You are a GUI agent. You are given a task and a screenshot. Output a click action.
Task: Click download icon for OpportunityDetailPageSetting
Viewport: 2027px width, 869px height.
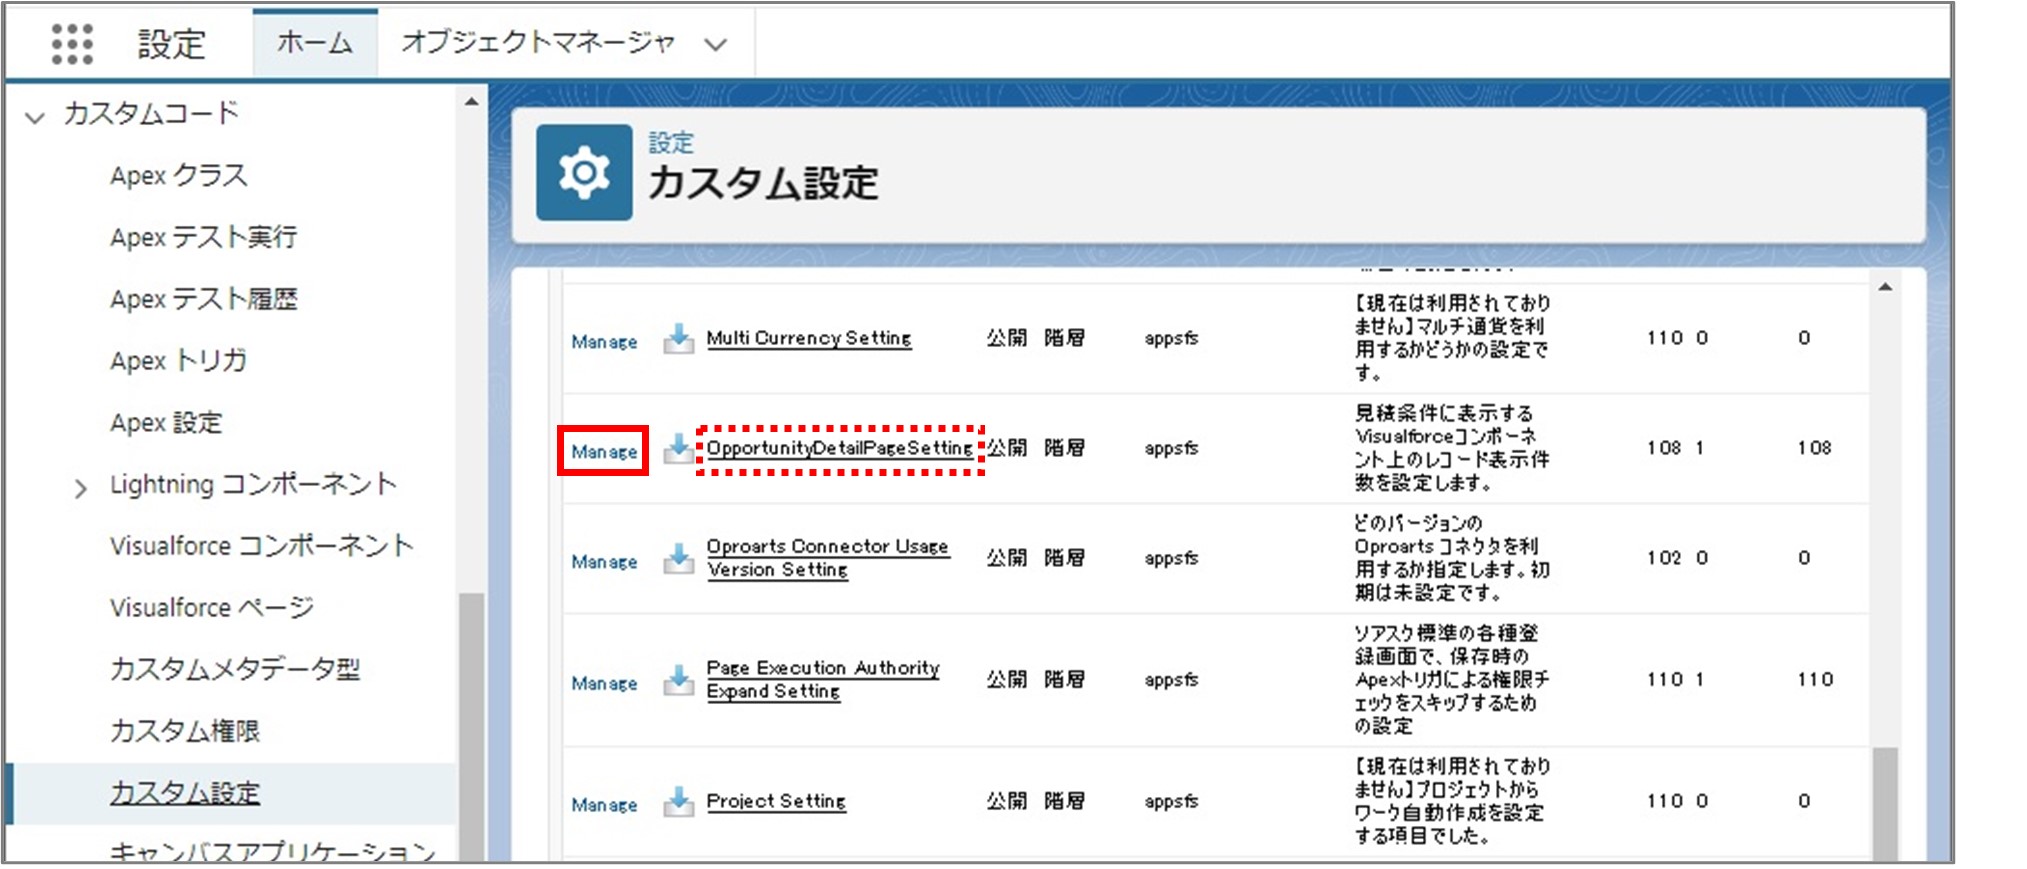[x=678, y=449]
